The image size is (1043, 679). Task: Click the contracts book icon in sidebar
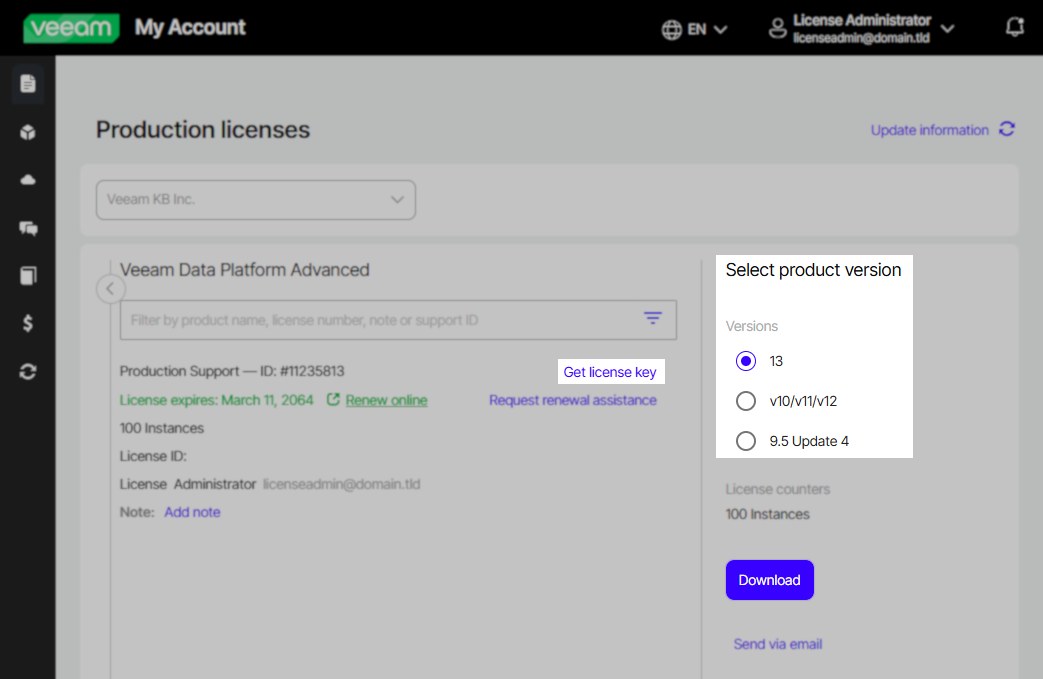27,275
